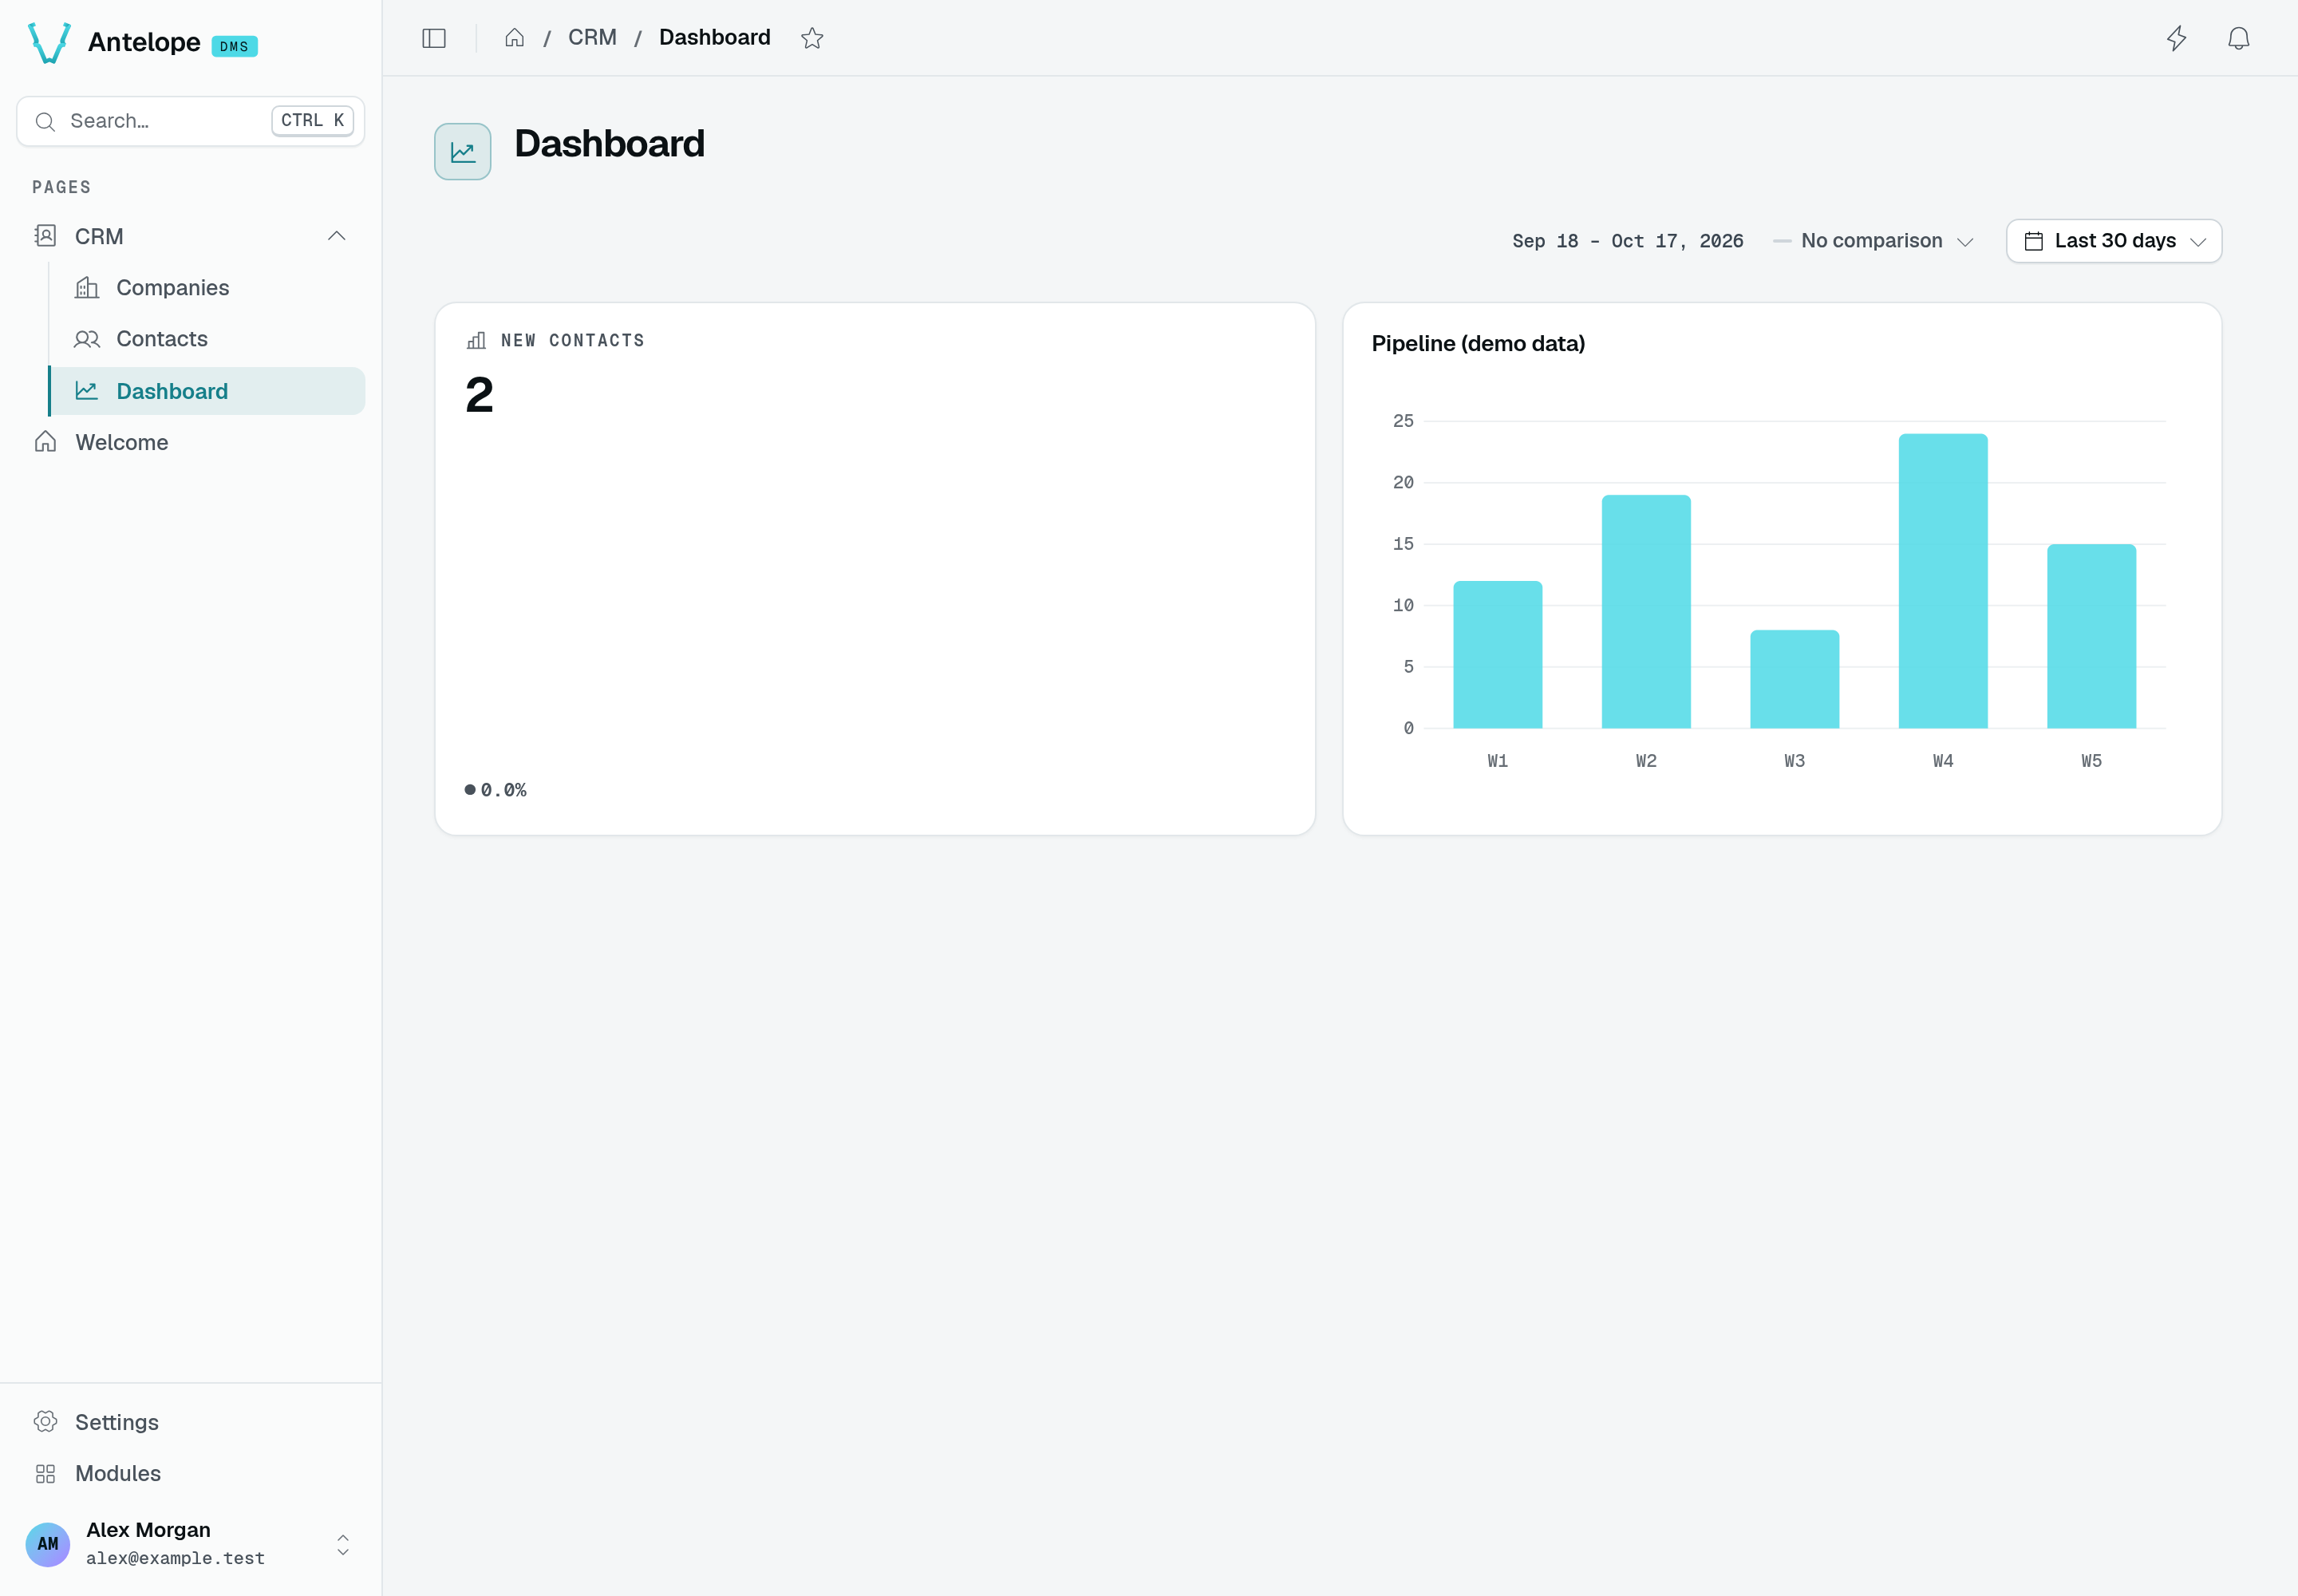The width and height of the screenshot is (2298, 1596).
Task: Click the W5 bar in Pipeline chart
Action: point(2091,636)
